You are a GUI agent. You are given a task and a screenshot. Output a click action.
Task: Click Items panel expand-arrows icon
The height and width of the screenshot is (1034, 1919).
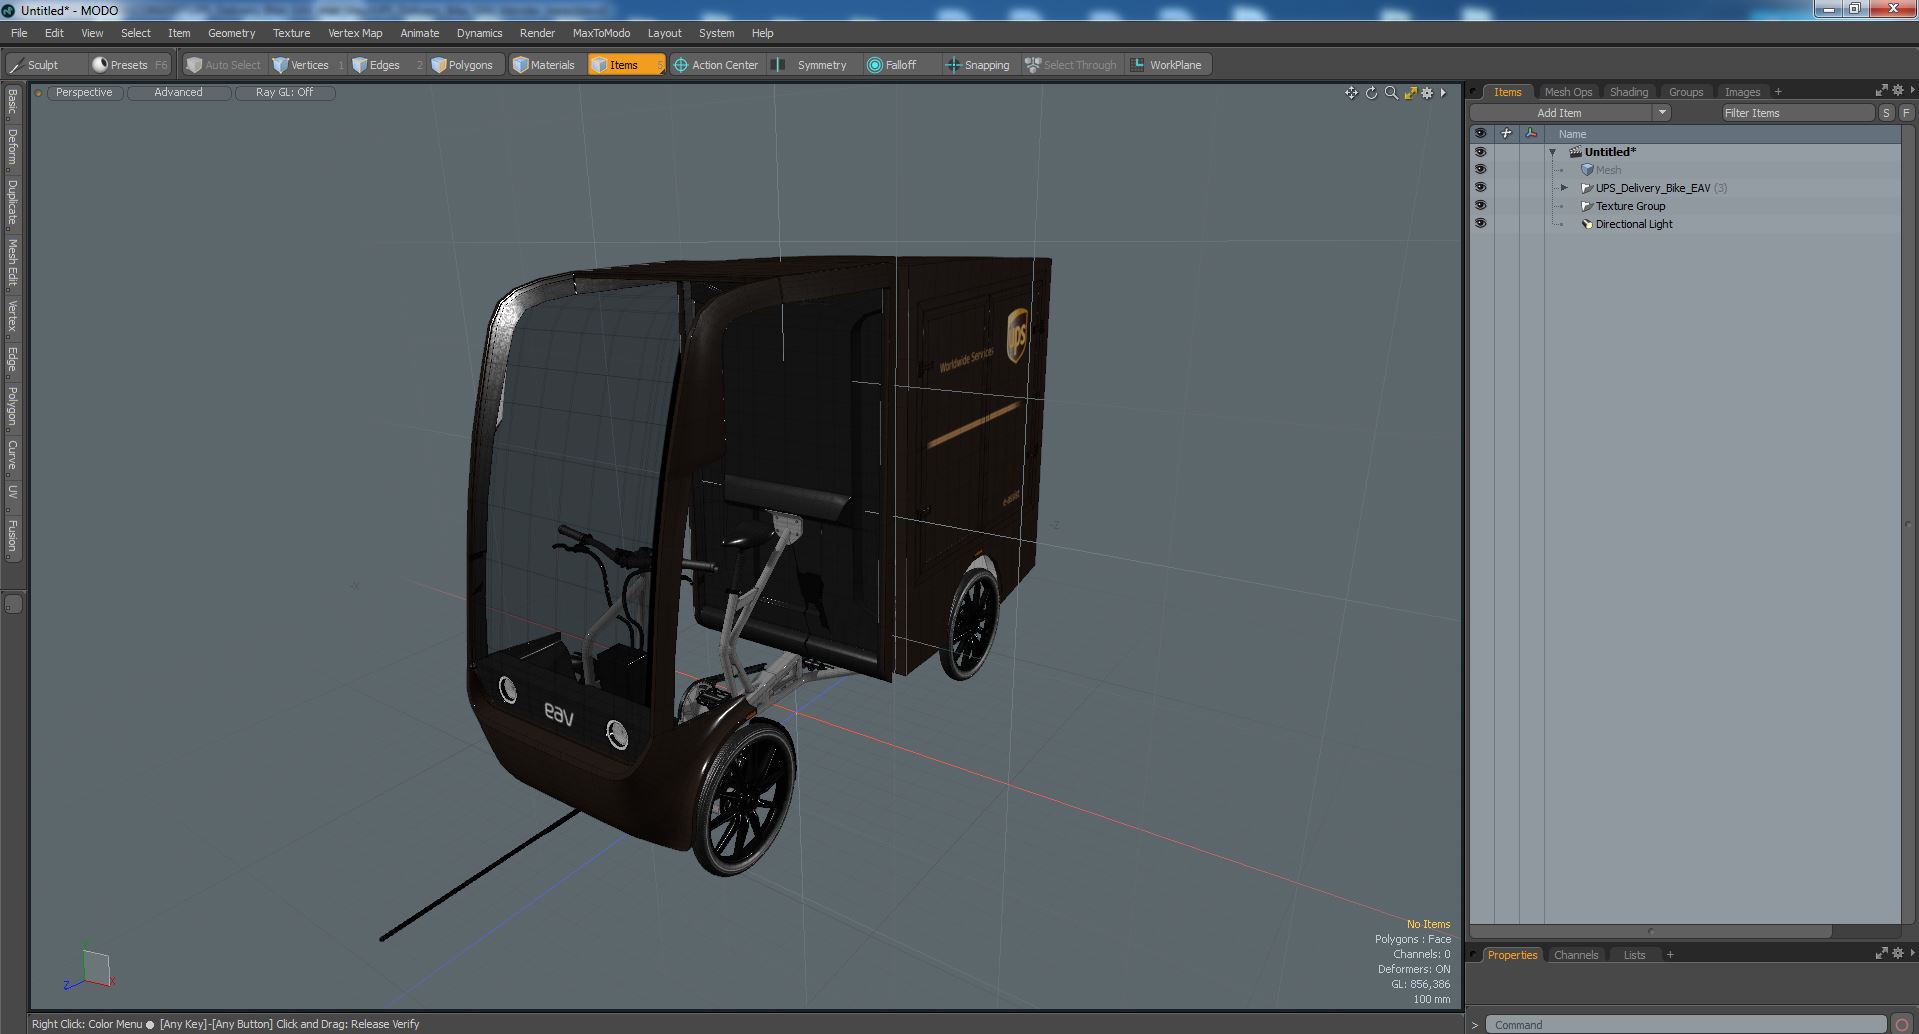pos(1881,91)
